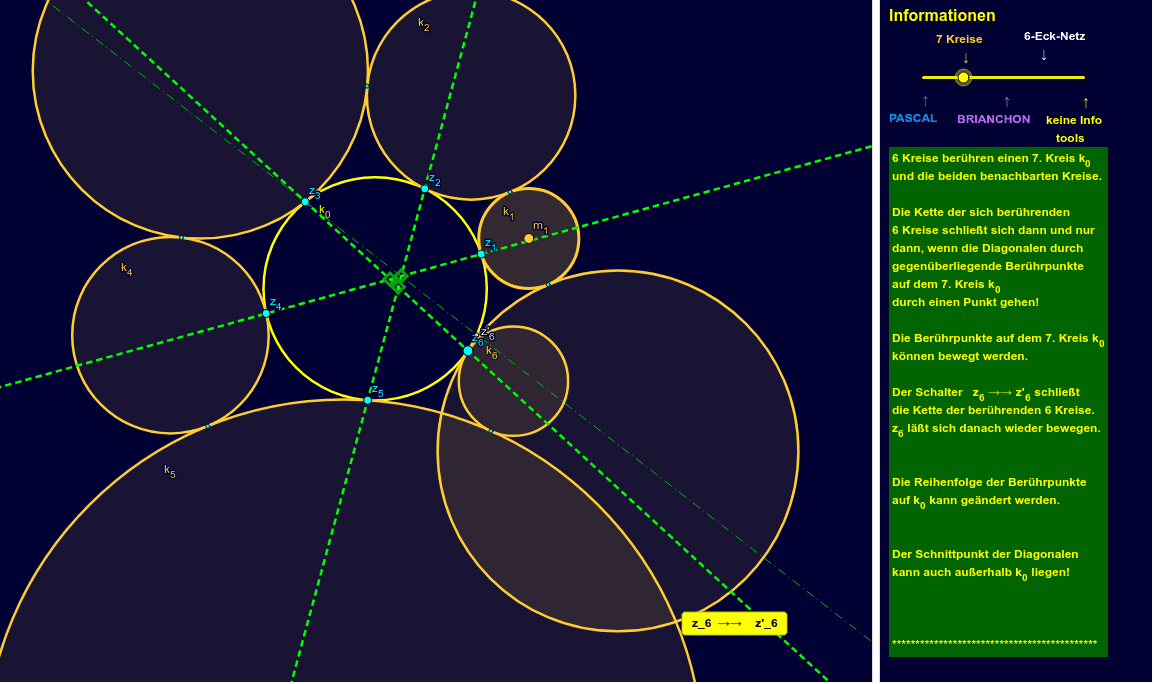Click the line 'Die Reihenfolge der Berührpunkte'

(989, 482)
